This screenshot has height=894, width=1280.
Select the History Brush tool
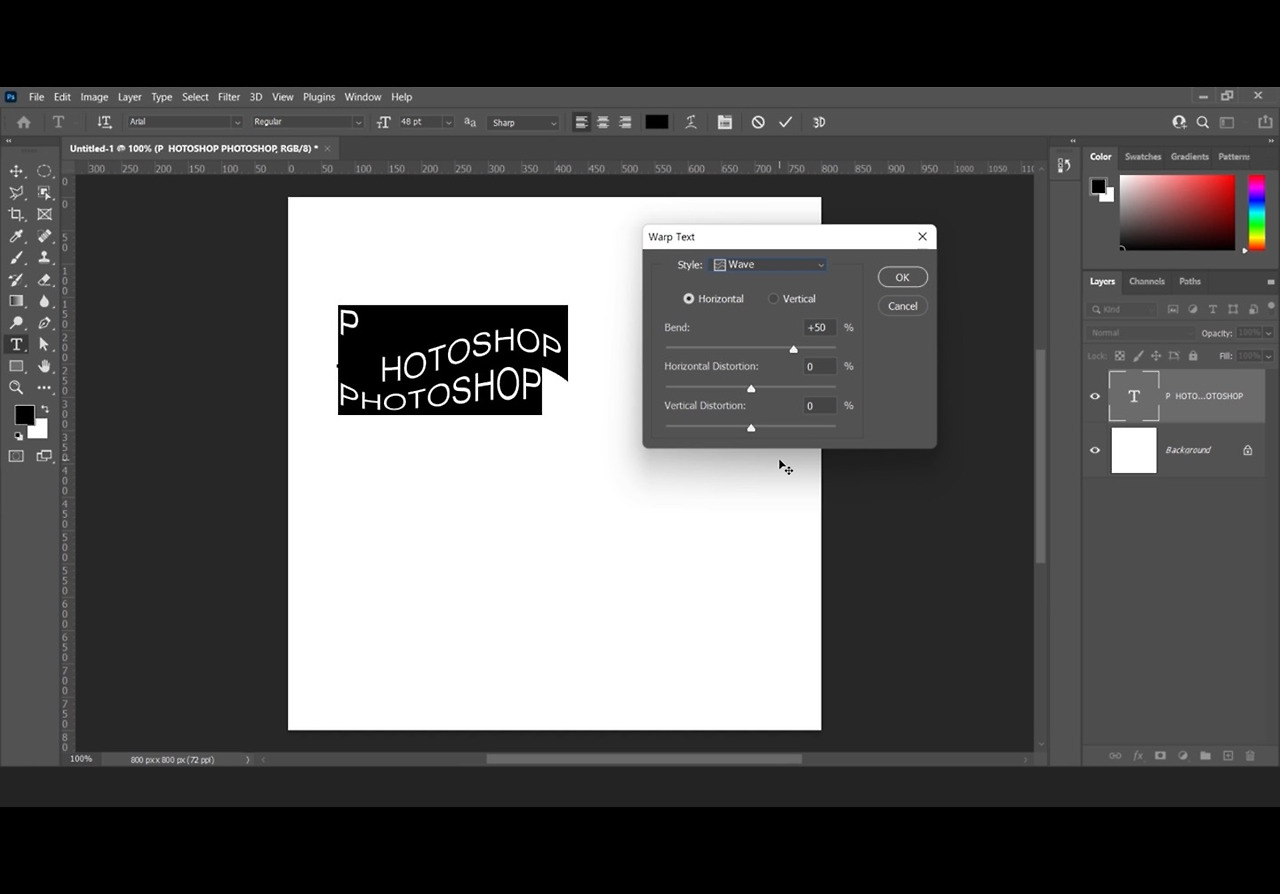coord(17,280)
